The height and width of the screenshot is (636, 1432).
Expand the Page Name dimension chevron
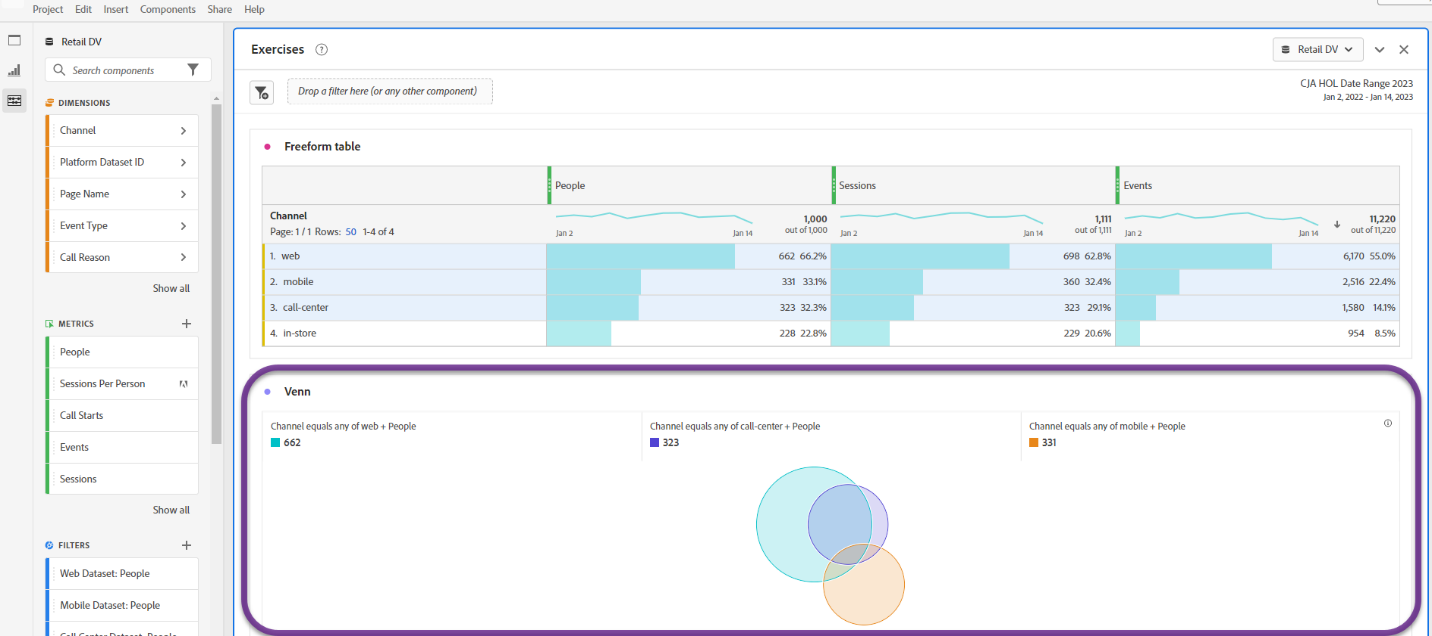click(x=183, y=194)
